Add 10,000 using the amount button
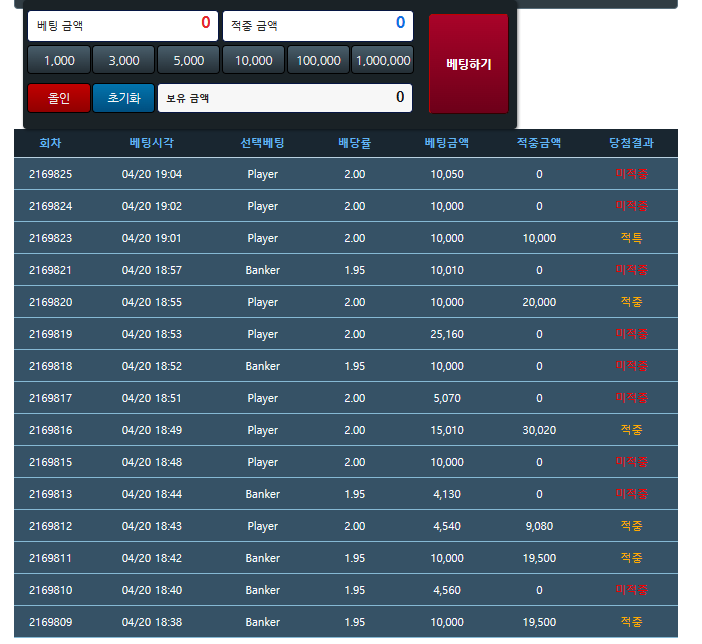702x644 pixels. [253, 60]
